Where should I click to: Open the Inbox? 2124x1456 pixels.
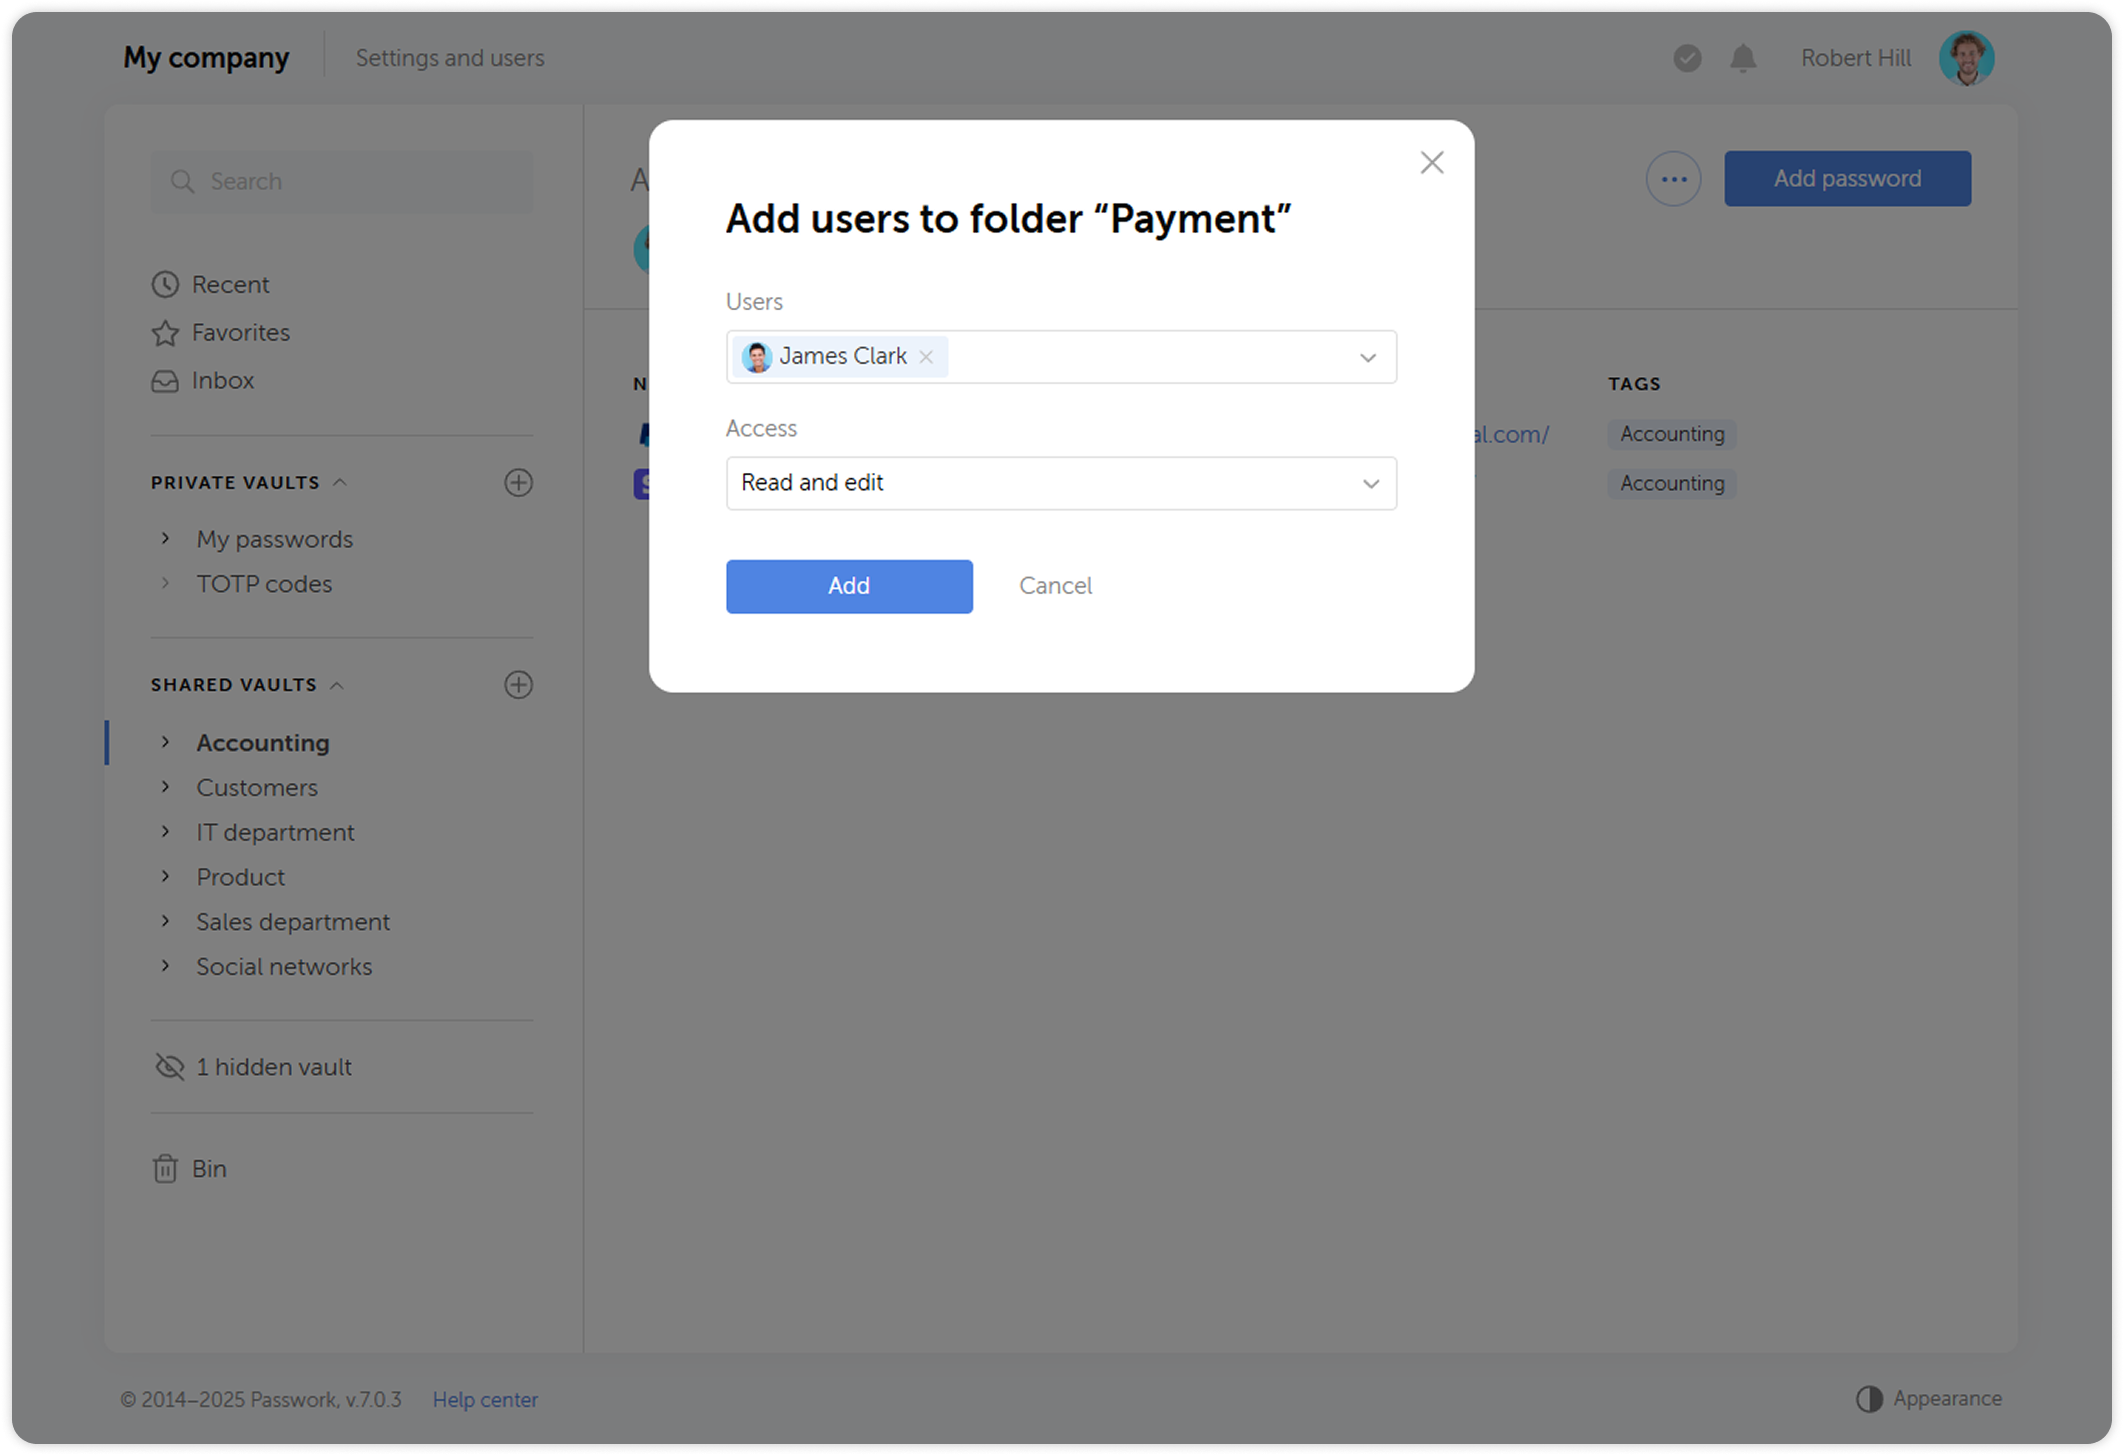222,380
